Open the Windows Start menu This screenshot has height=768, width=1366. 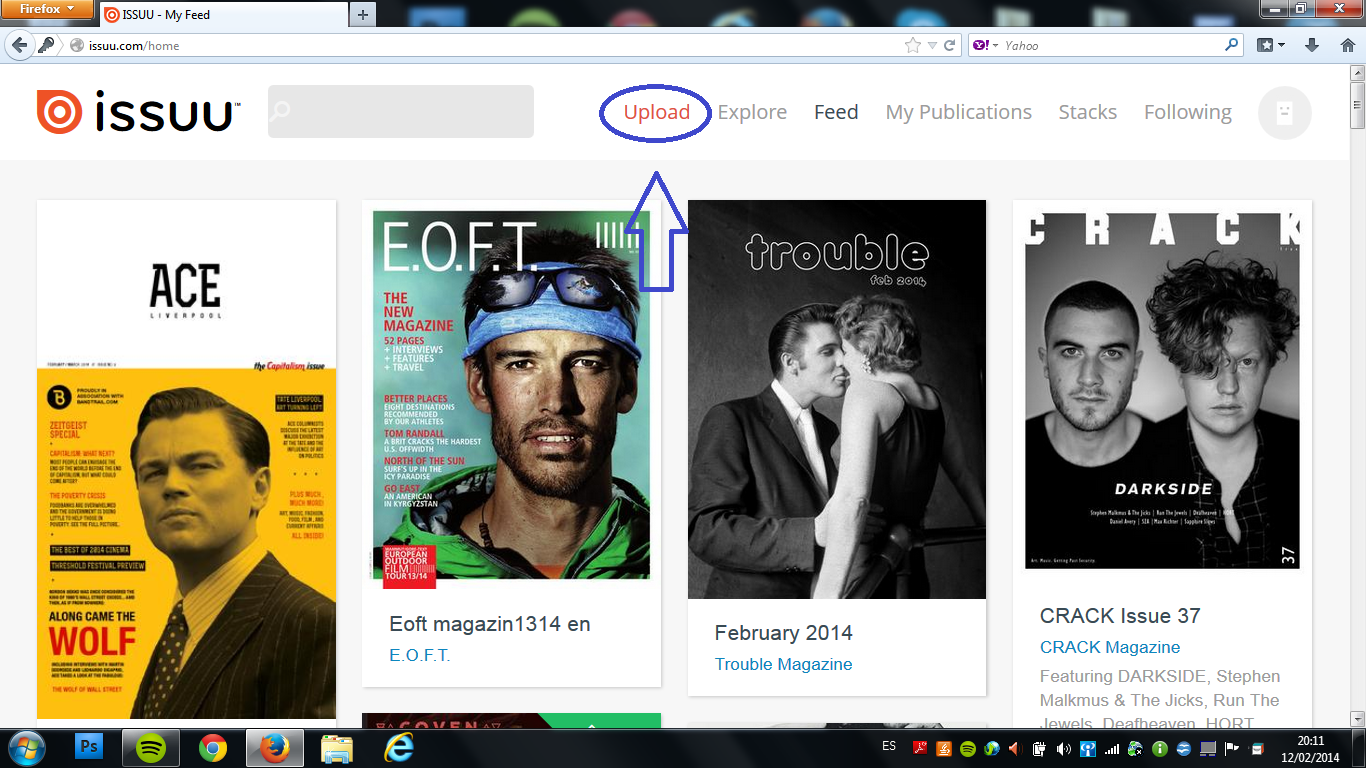tap(27, 748)
